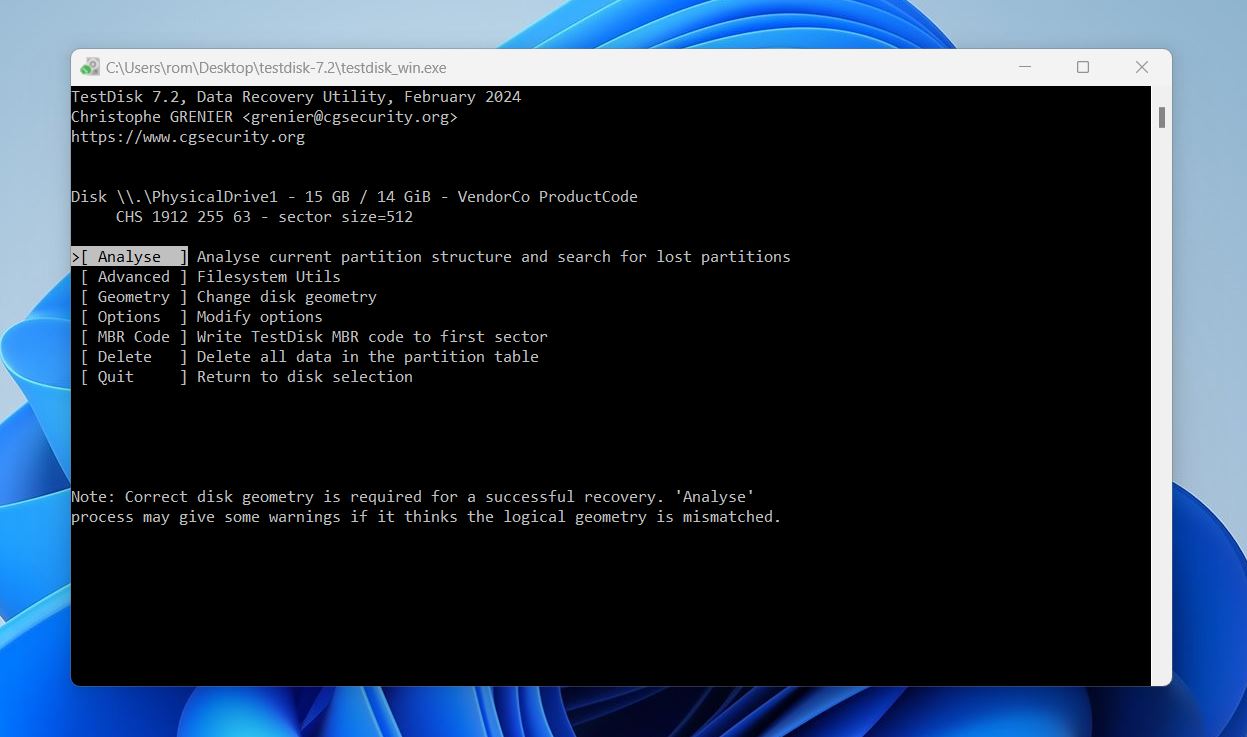The height and width of the screenshot is (737, 1247).
Task: Select Quit to return to disk selection
Action: 115,376
